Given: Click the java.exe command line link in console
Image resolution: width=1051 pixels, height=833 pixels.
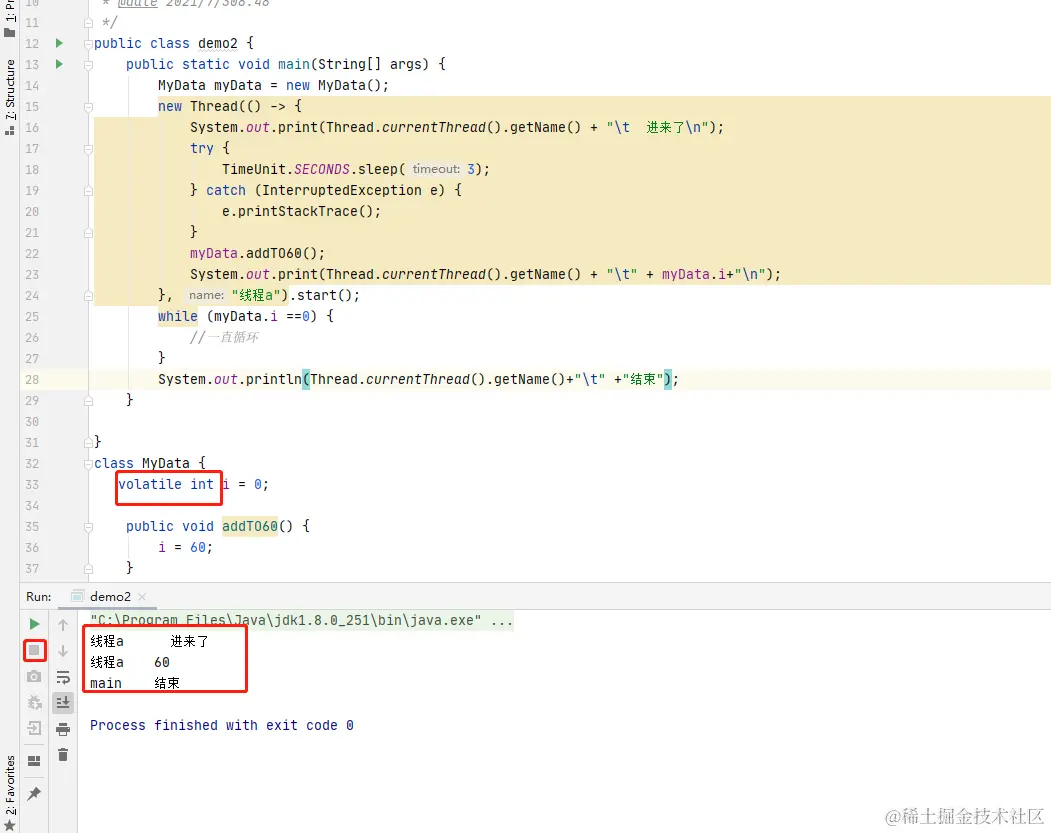Looking at the screenshot, I should [x=302, y=621].
